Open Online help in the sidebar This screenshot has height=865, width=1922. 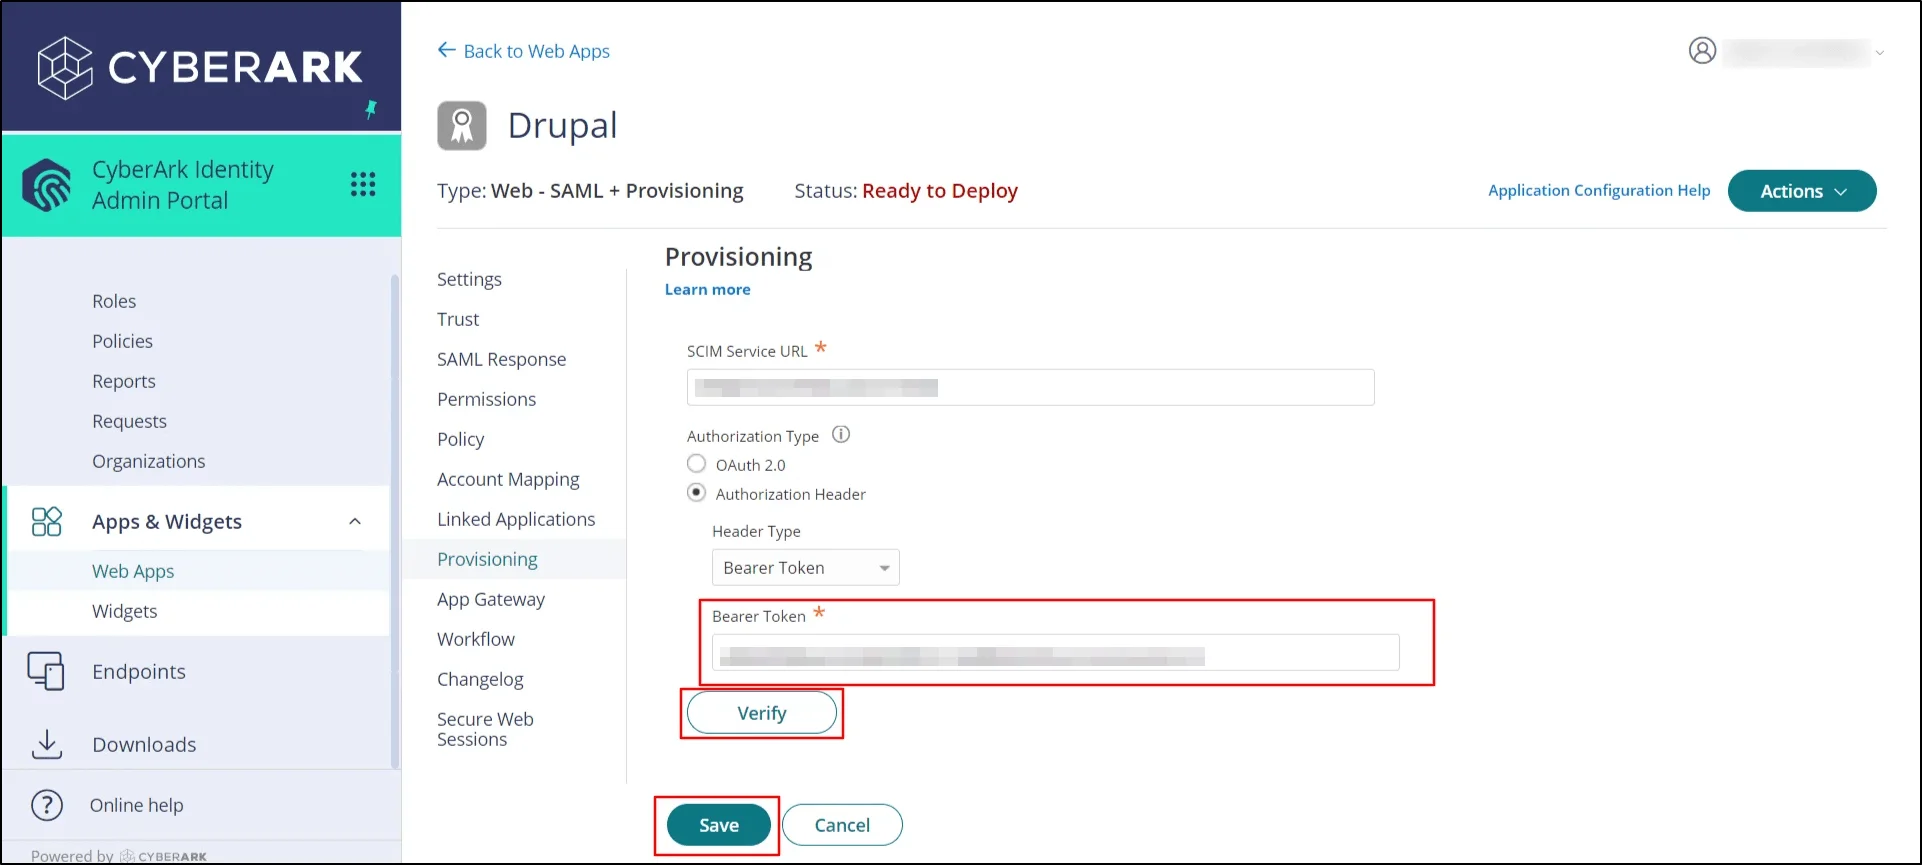(x=136, y=805)
